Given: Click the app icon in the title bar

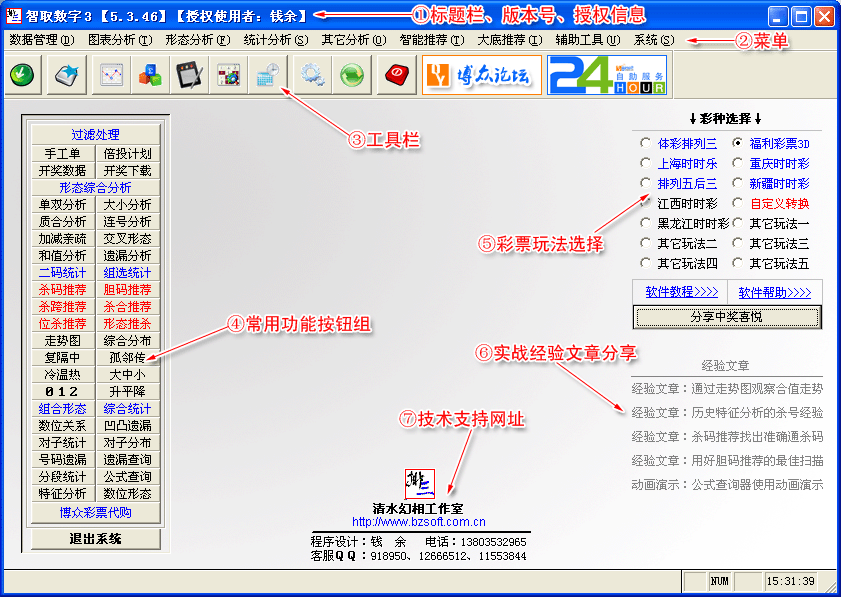Looking at the screenshot, I should click(13, 16).
